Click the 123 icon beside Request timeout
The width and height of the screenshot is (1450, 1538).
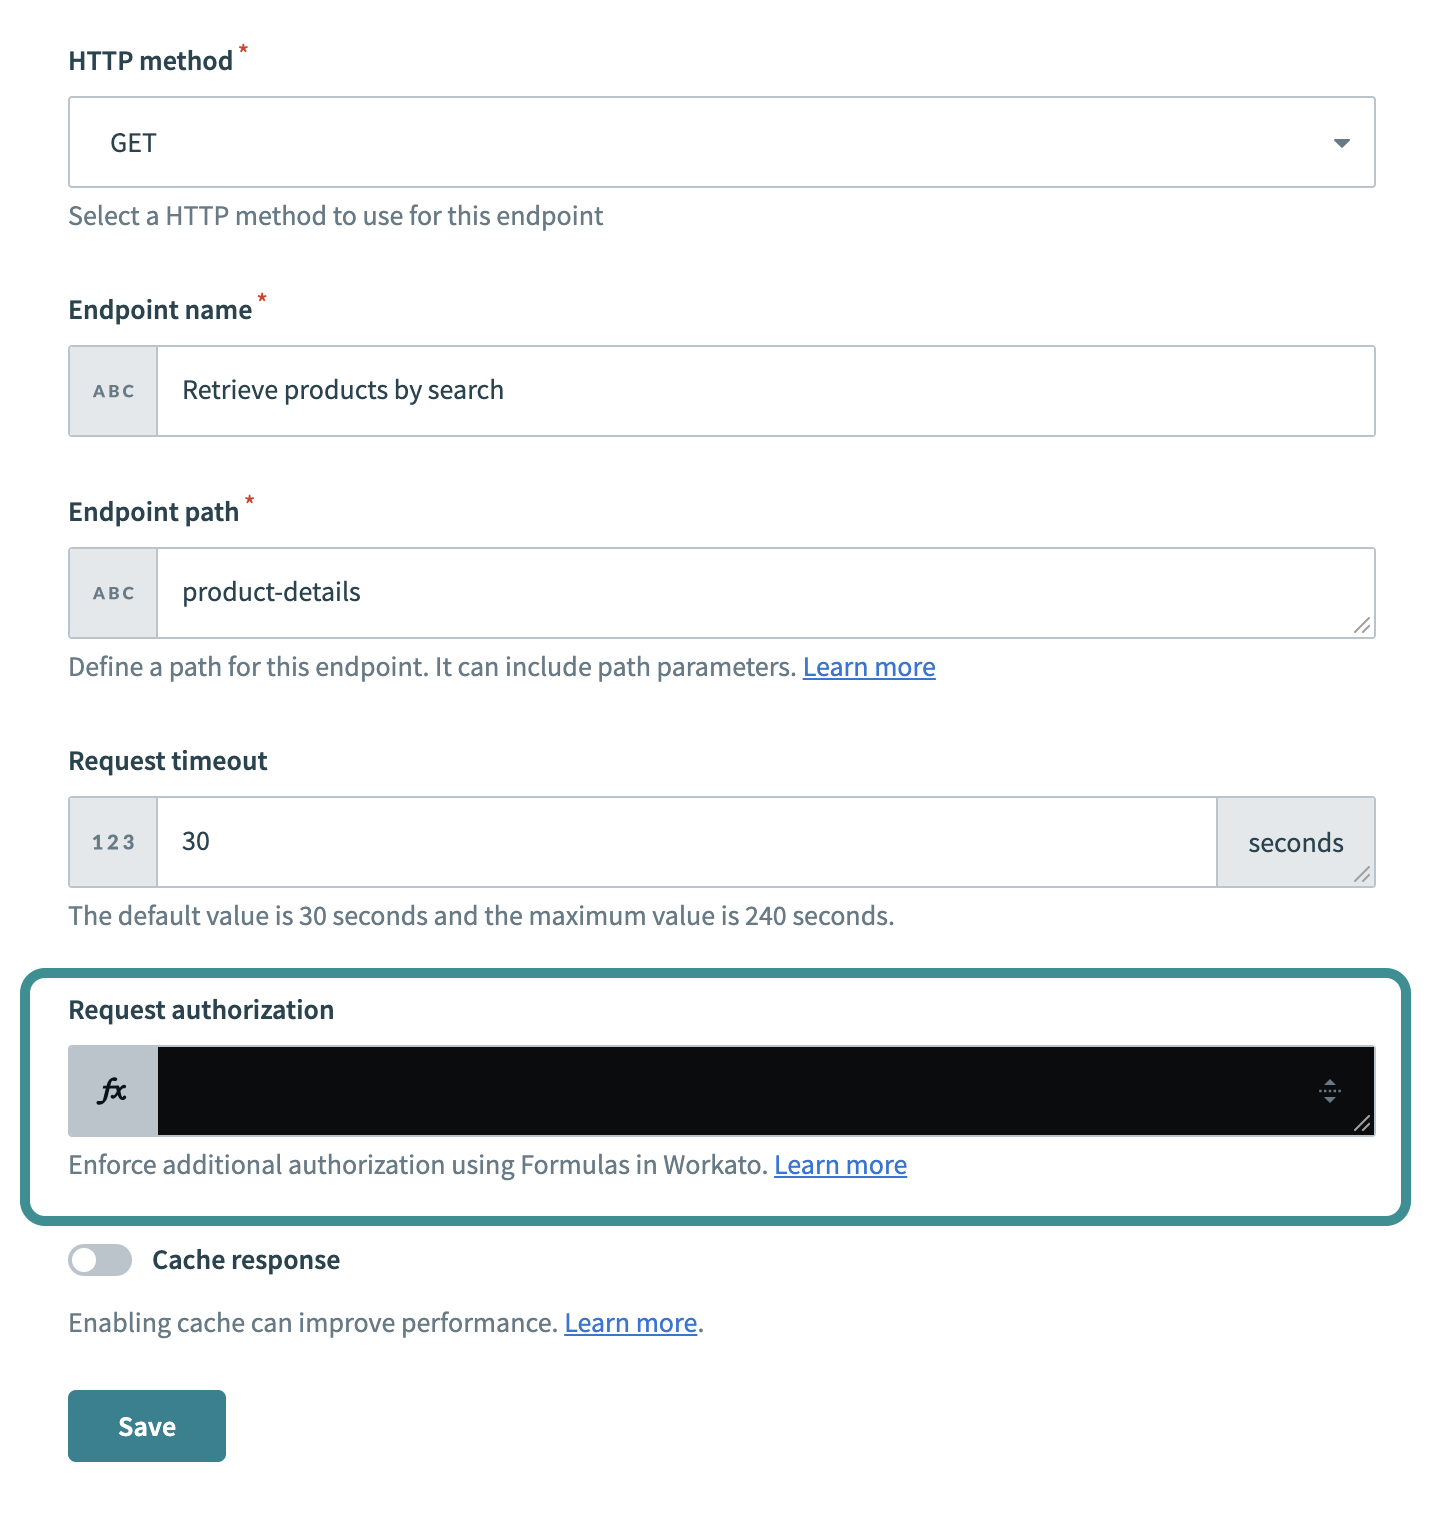point(112,842)
